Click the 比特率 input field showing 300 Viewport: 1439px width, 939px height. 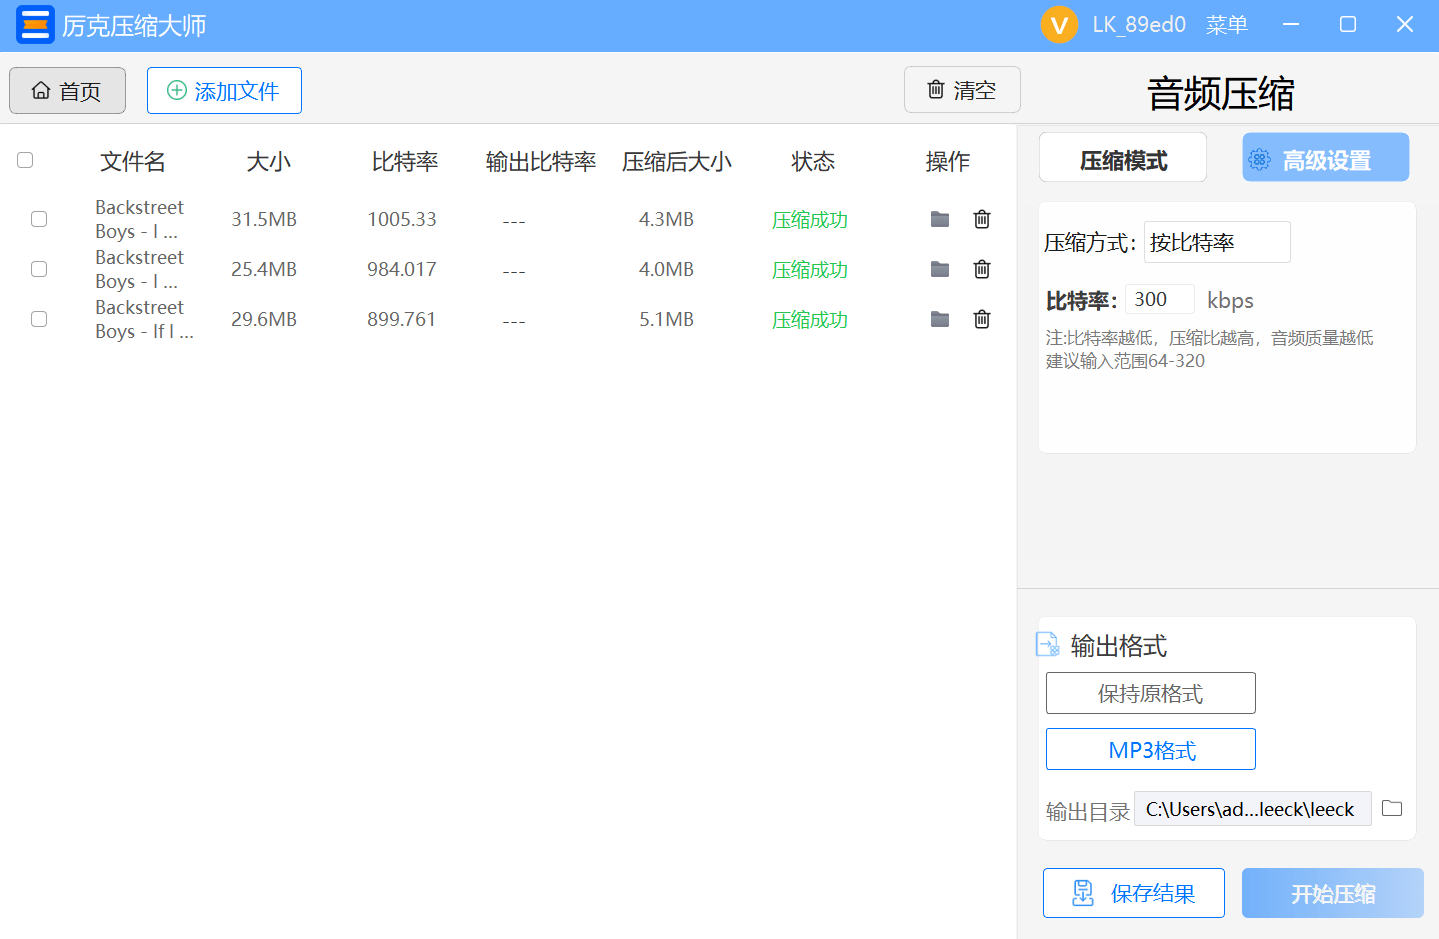click(x=1160, y=299)
